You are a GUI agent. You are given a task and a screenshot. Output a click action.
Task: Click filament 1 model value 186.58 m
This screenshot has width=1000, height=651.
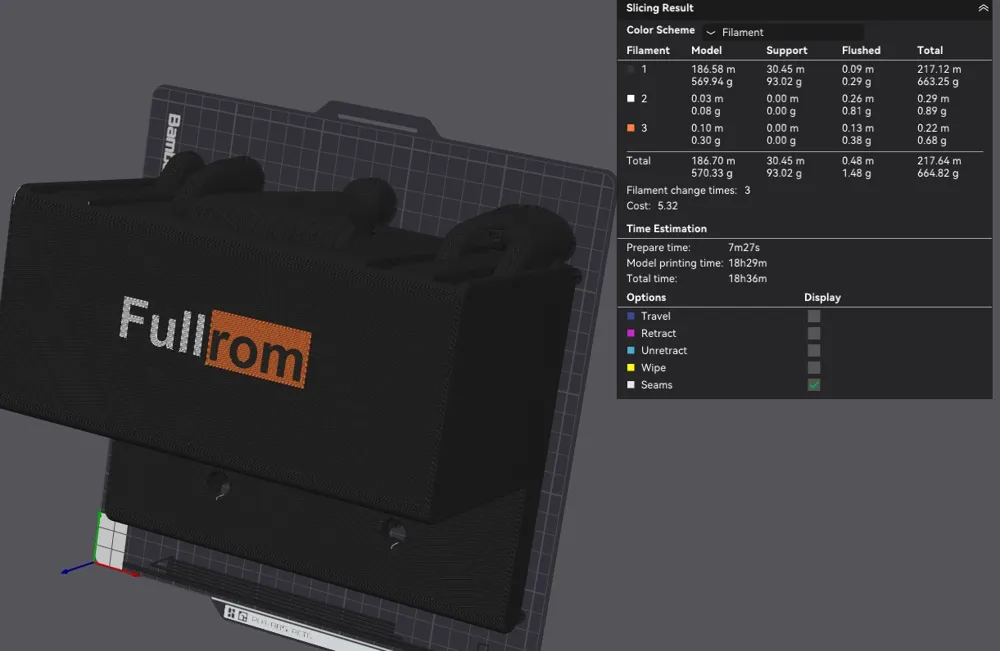[713, 69]
